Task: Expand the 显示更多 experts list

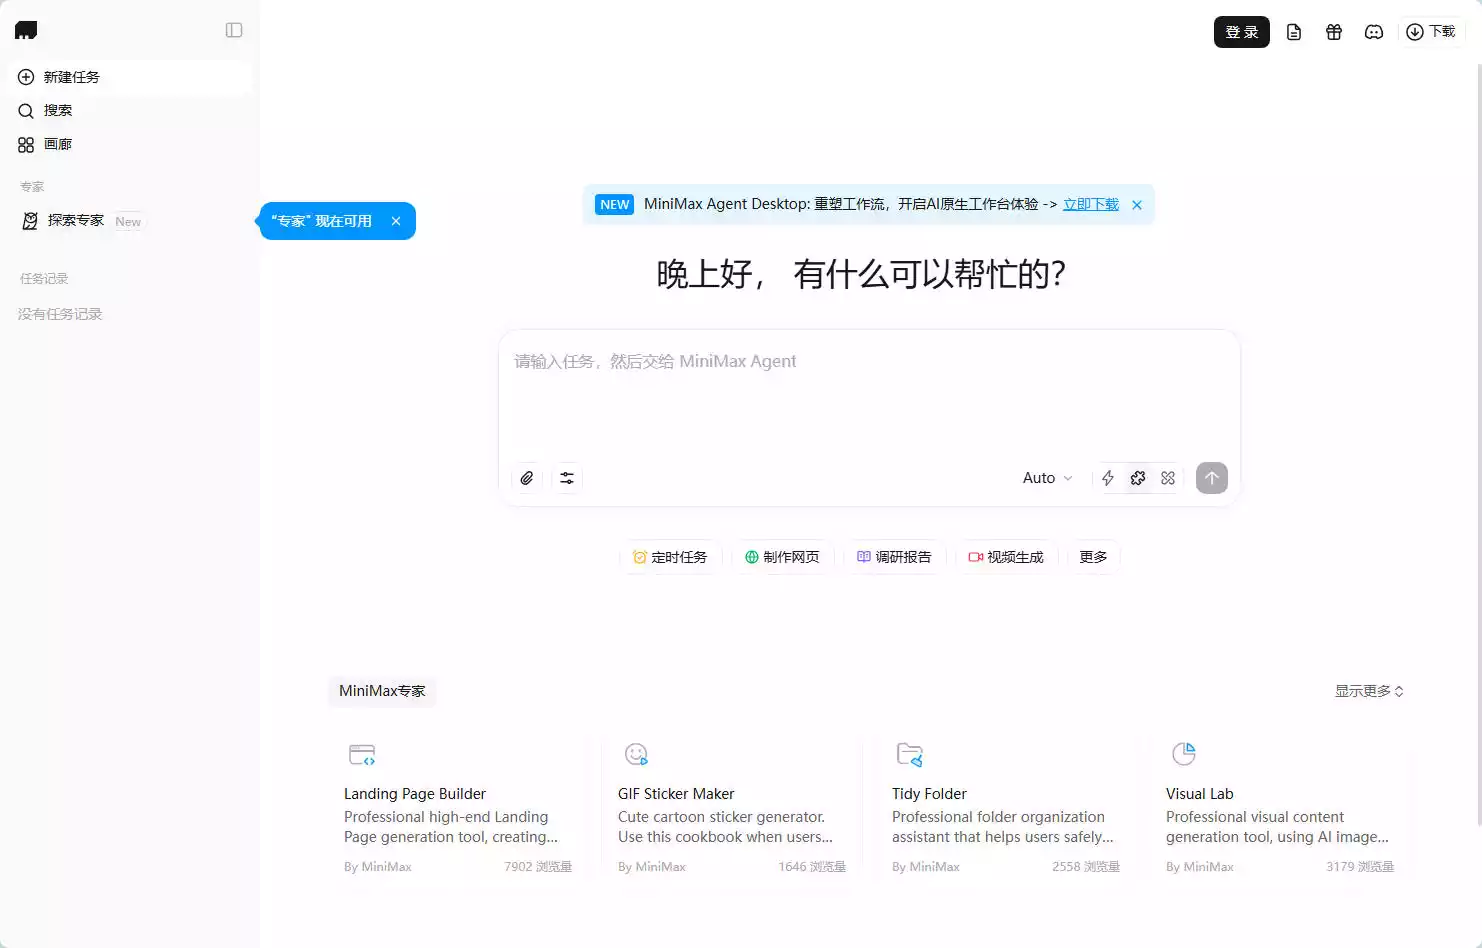Action: tap(1369, 691)
